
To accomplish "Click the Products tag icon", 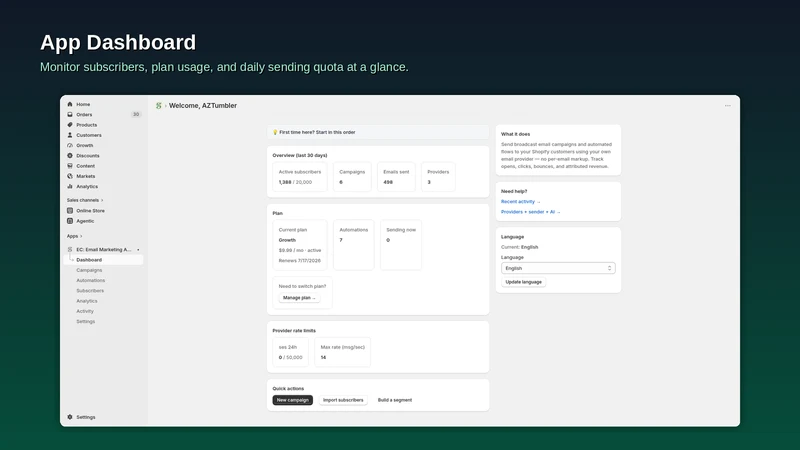I will click(70, 124).
